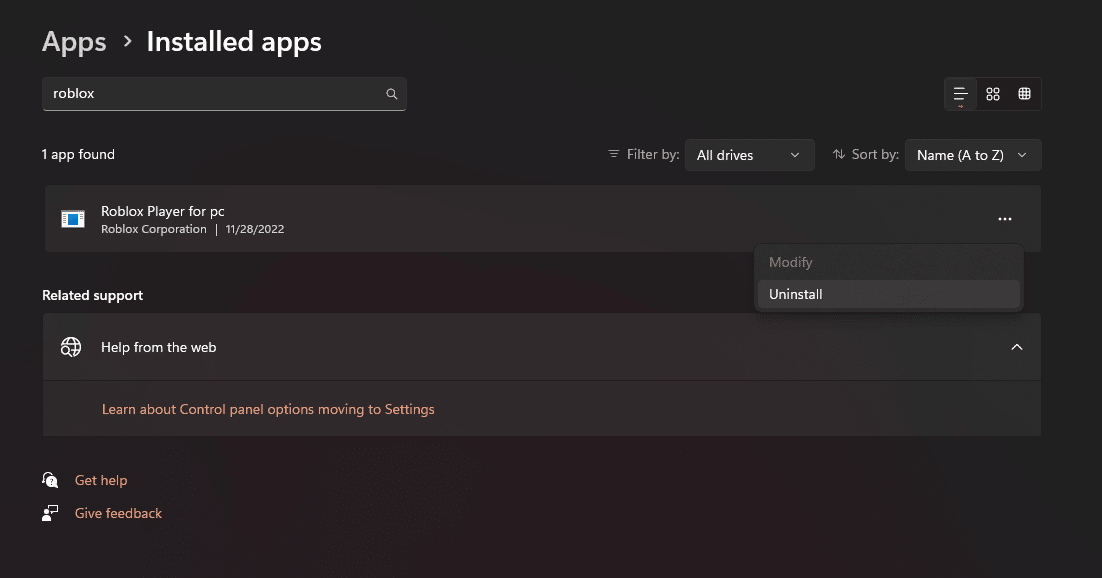Click the Related support heading
The image size is (1102, 578).
click(92, 295)
